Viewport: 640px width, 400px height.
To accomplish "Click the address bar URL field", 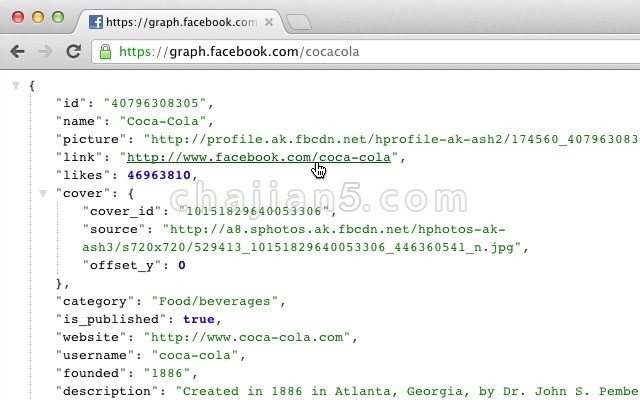I will click(x=366, y=52).
